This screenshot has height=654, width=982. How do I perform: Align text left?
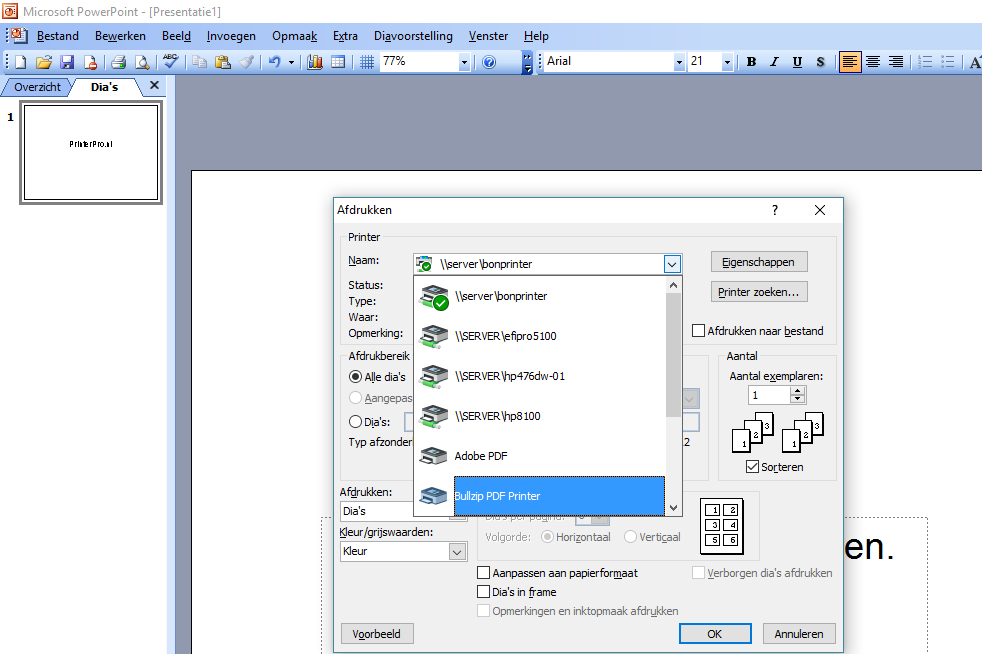click(x=850, y=61)
